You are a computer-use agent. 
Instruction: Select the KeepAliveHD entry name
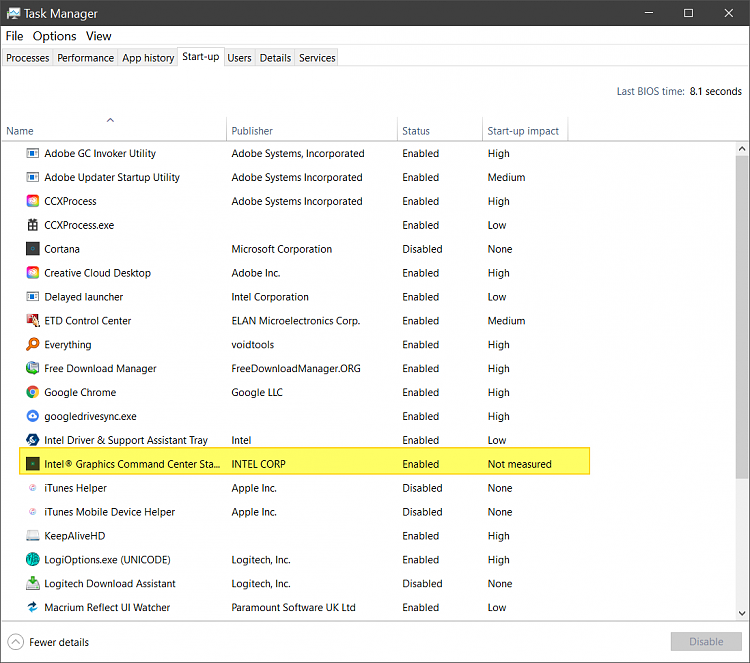[75, 536]
